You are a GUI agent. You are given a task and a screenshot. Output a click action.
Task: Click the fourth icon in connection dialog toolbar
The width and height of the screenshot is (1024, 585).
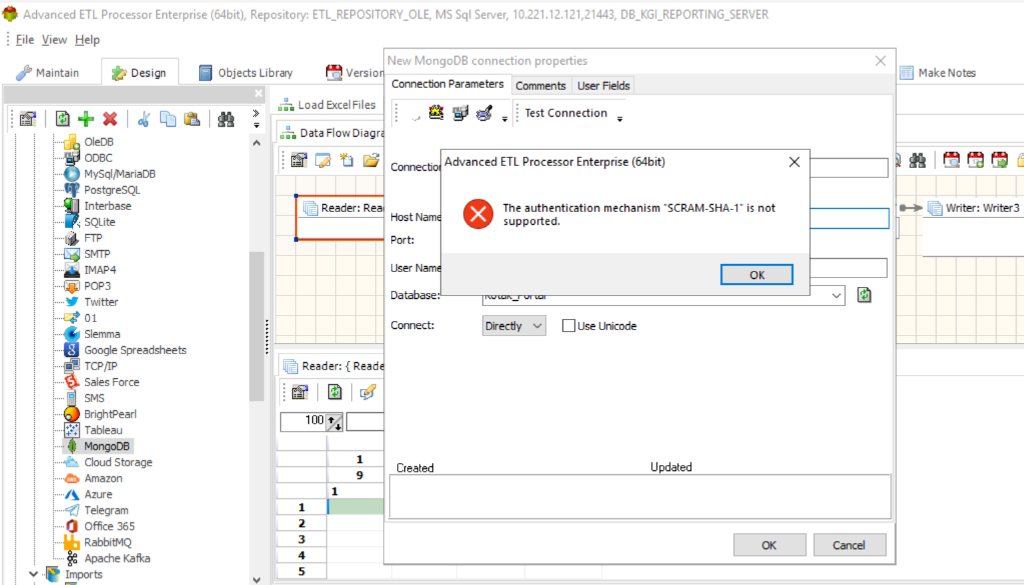tap(484, 112)
